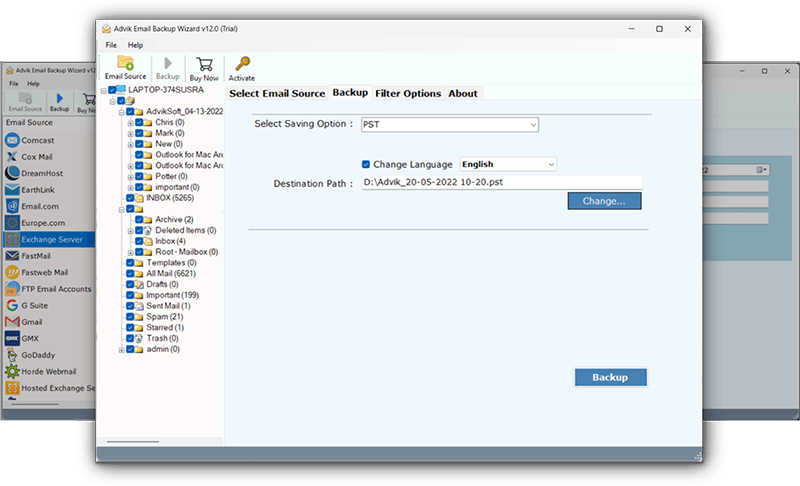Switch to the Filter Options tab
The height and width of the screenshot is (486, 800).
[408, 93]
